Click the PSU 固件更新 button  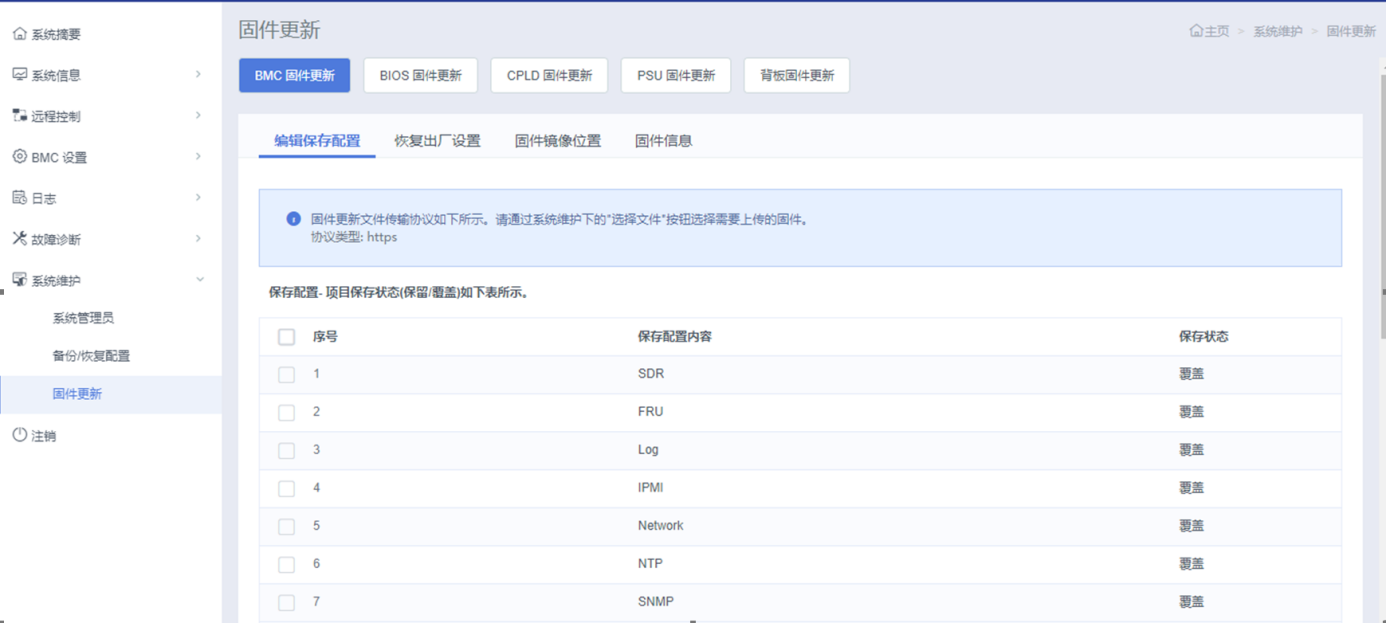coord(676,76)
